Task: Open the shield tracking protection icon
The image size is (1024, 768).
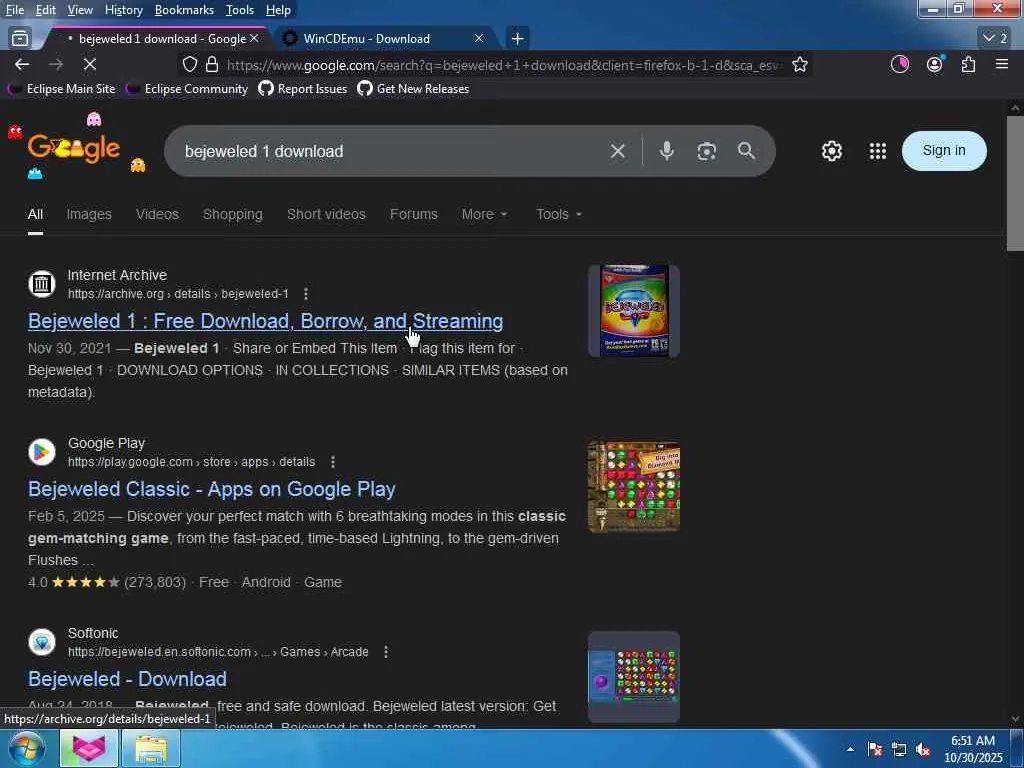Action: pos(189,64)
